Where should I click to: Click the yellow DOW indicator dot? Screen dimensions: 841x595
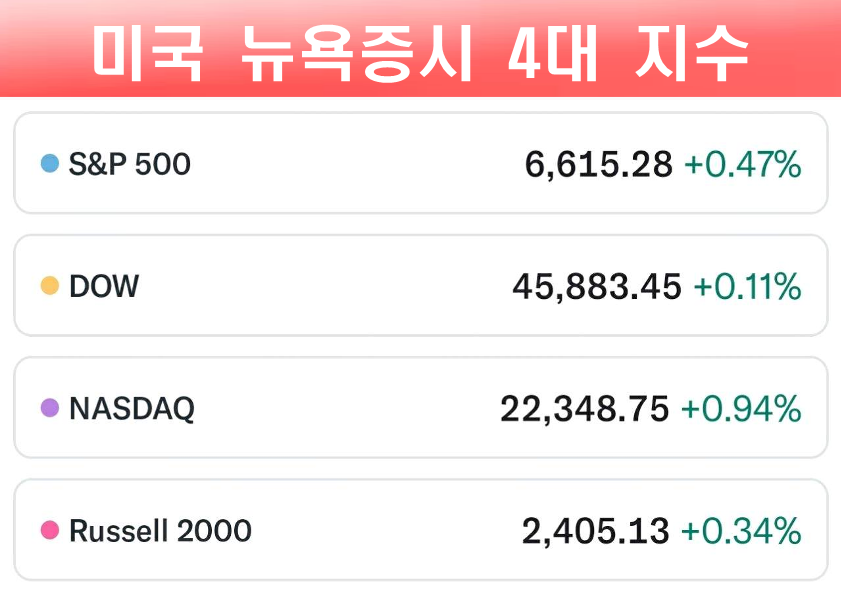[x=50, y=286]
